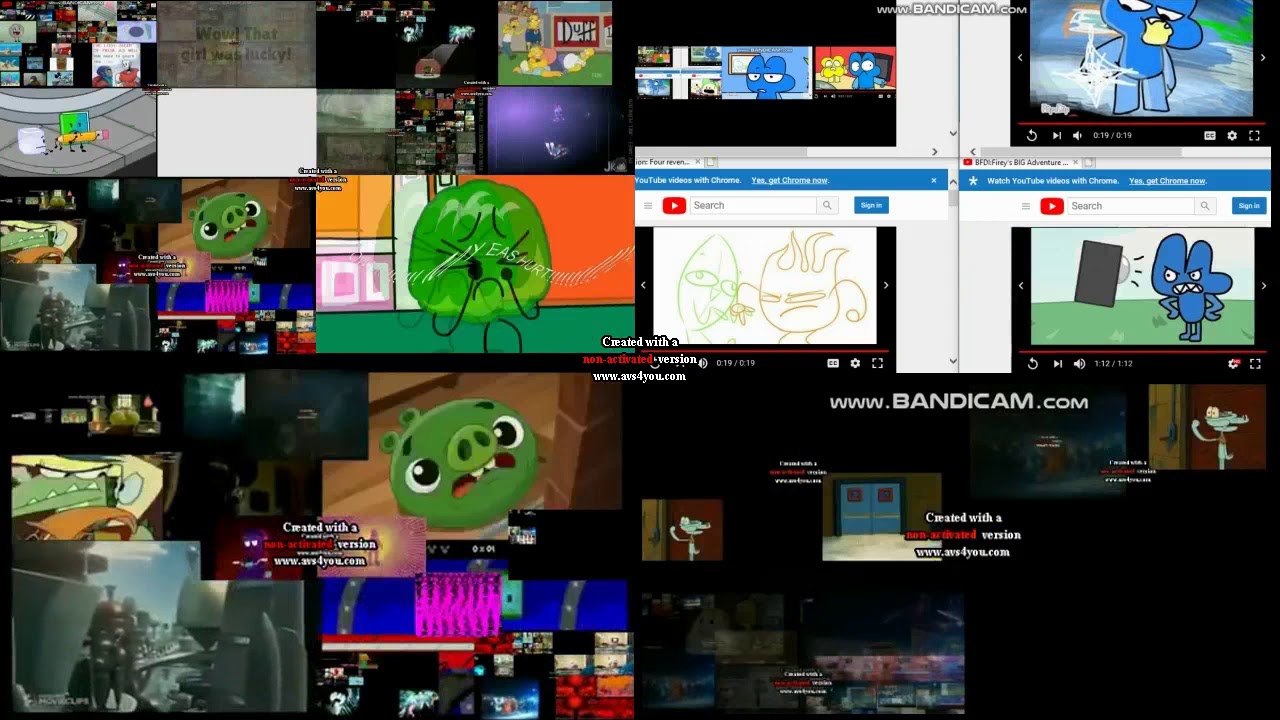The height and width of the screenshot is (720, 1280).
Task: Click the '1:12 / 1:12' time display
Action: pos(1113,364)
